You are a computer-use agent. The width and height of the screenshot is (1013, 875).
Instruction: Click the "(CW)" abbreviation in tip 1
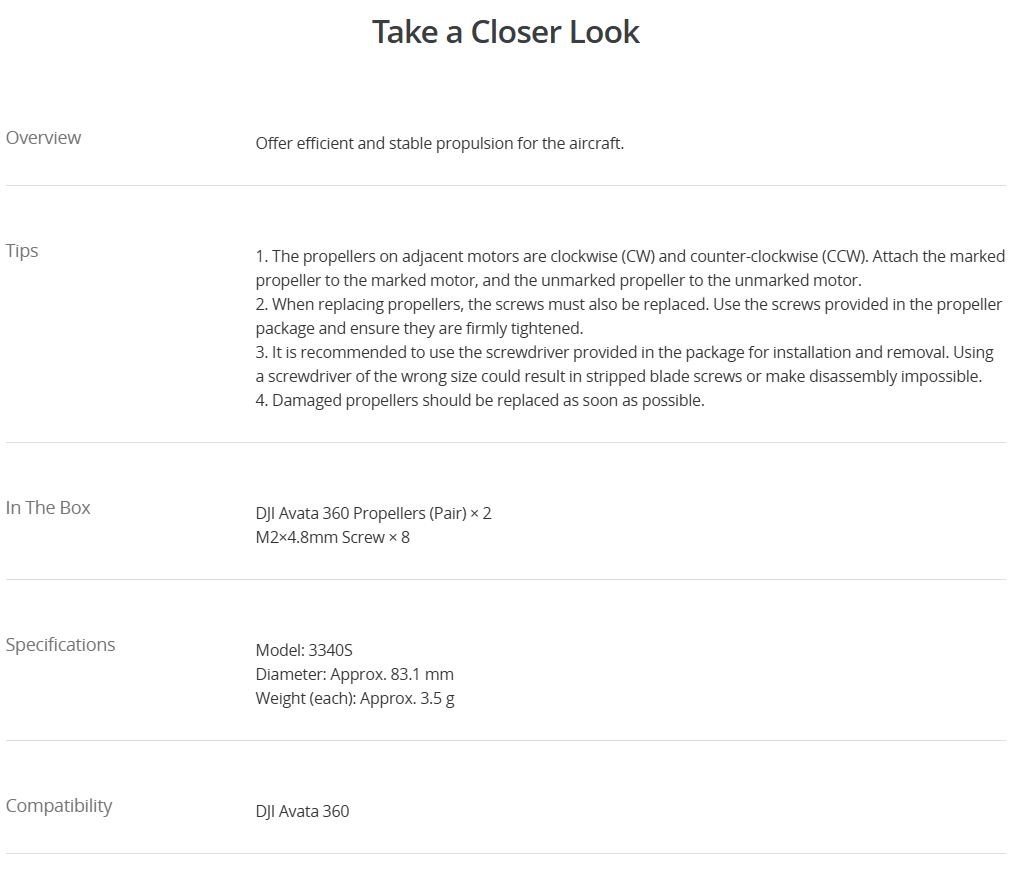tap(637, 257)
